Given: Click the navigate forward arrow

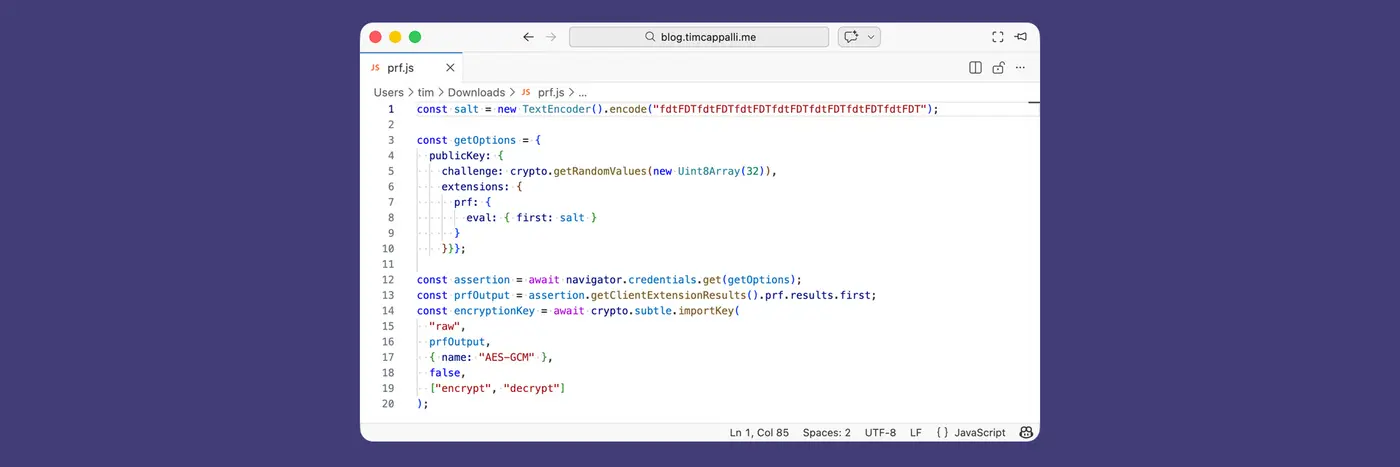Looking at the screenshot, I should [x=551, y=37].
